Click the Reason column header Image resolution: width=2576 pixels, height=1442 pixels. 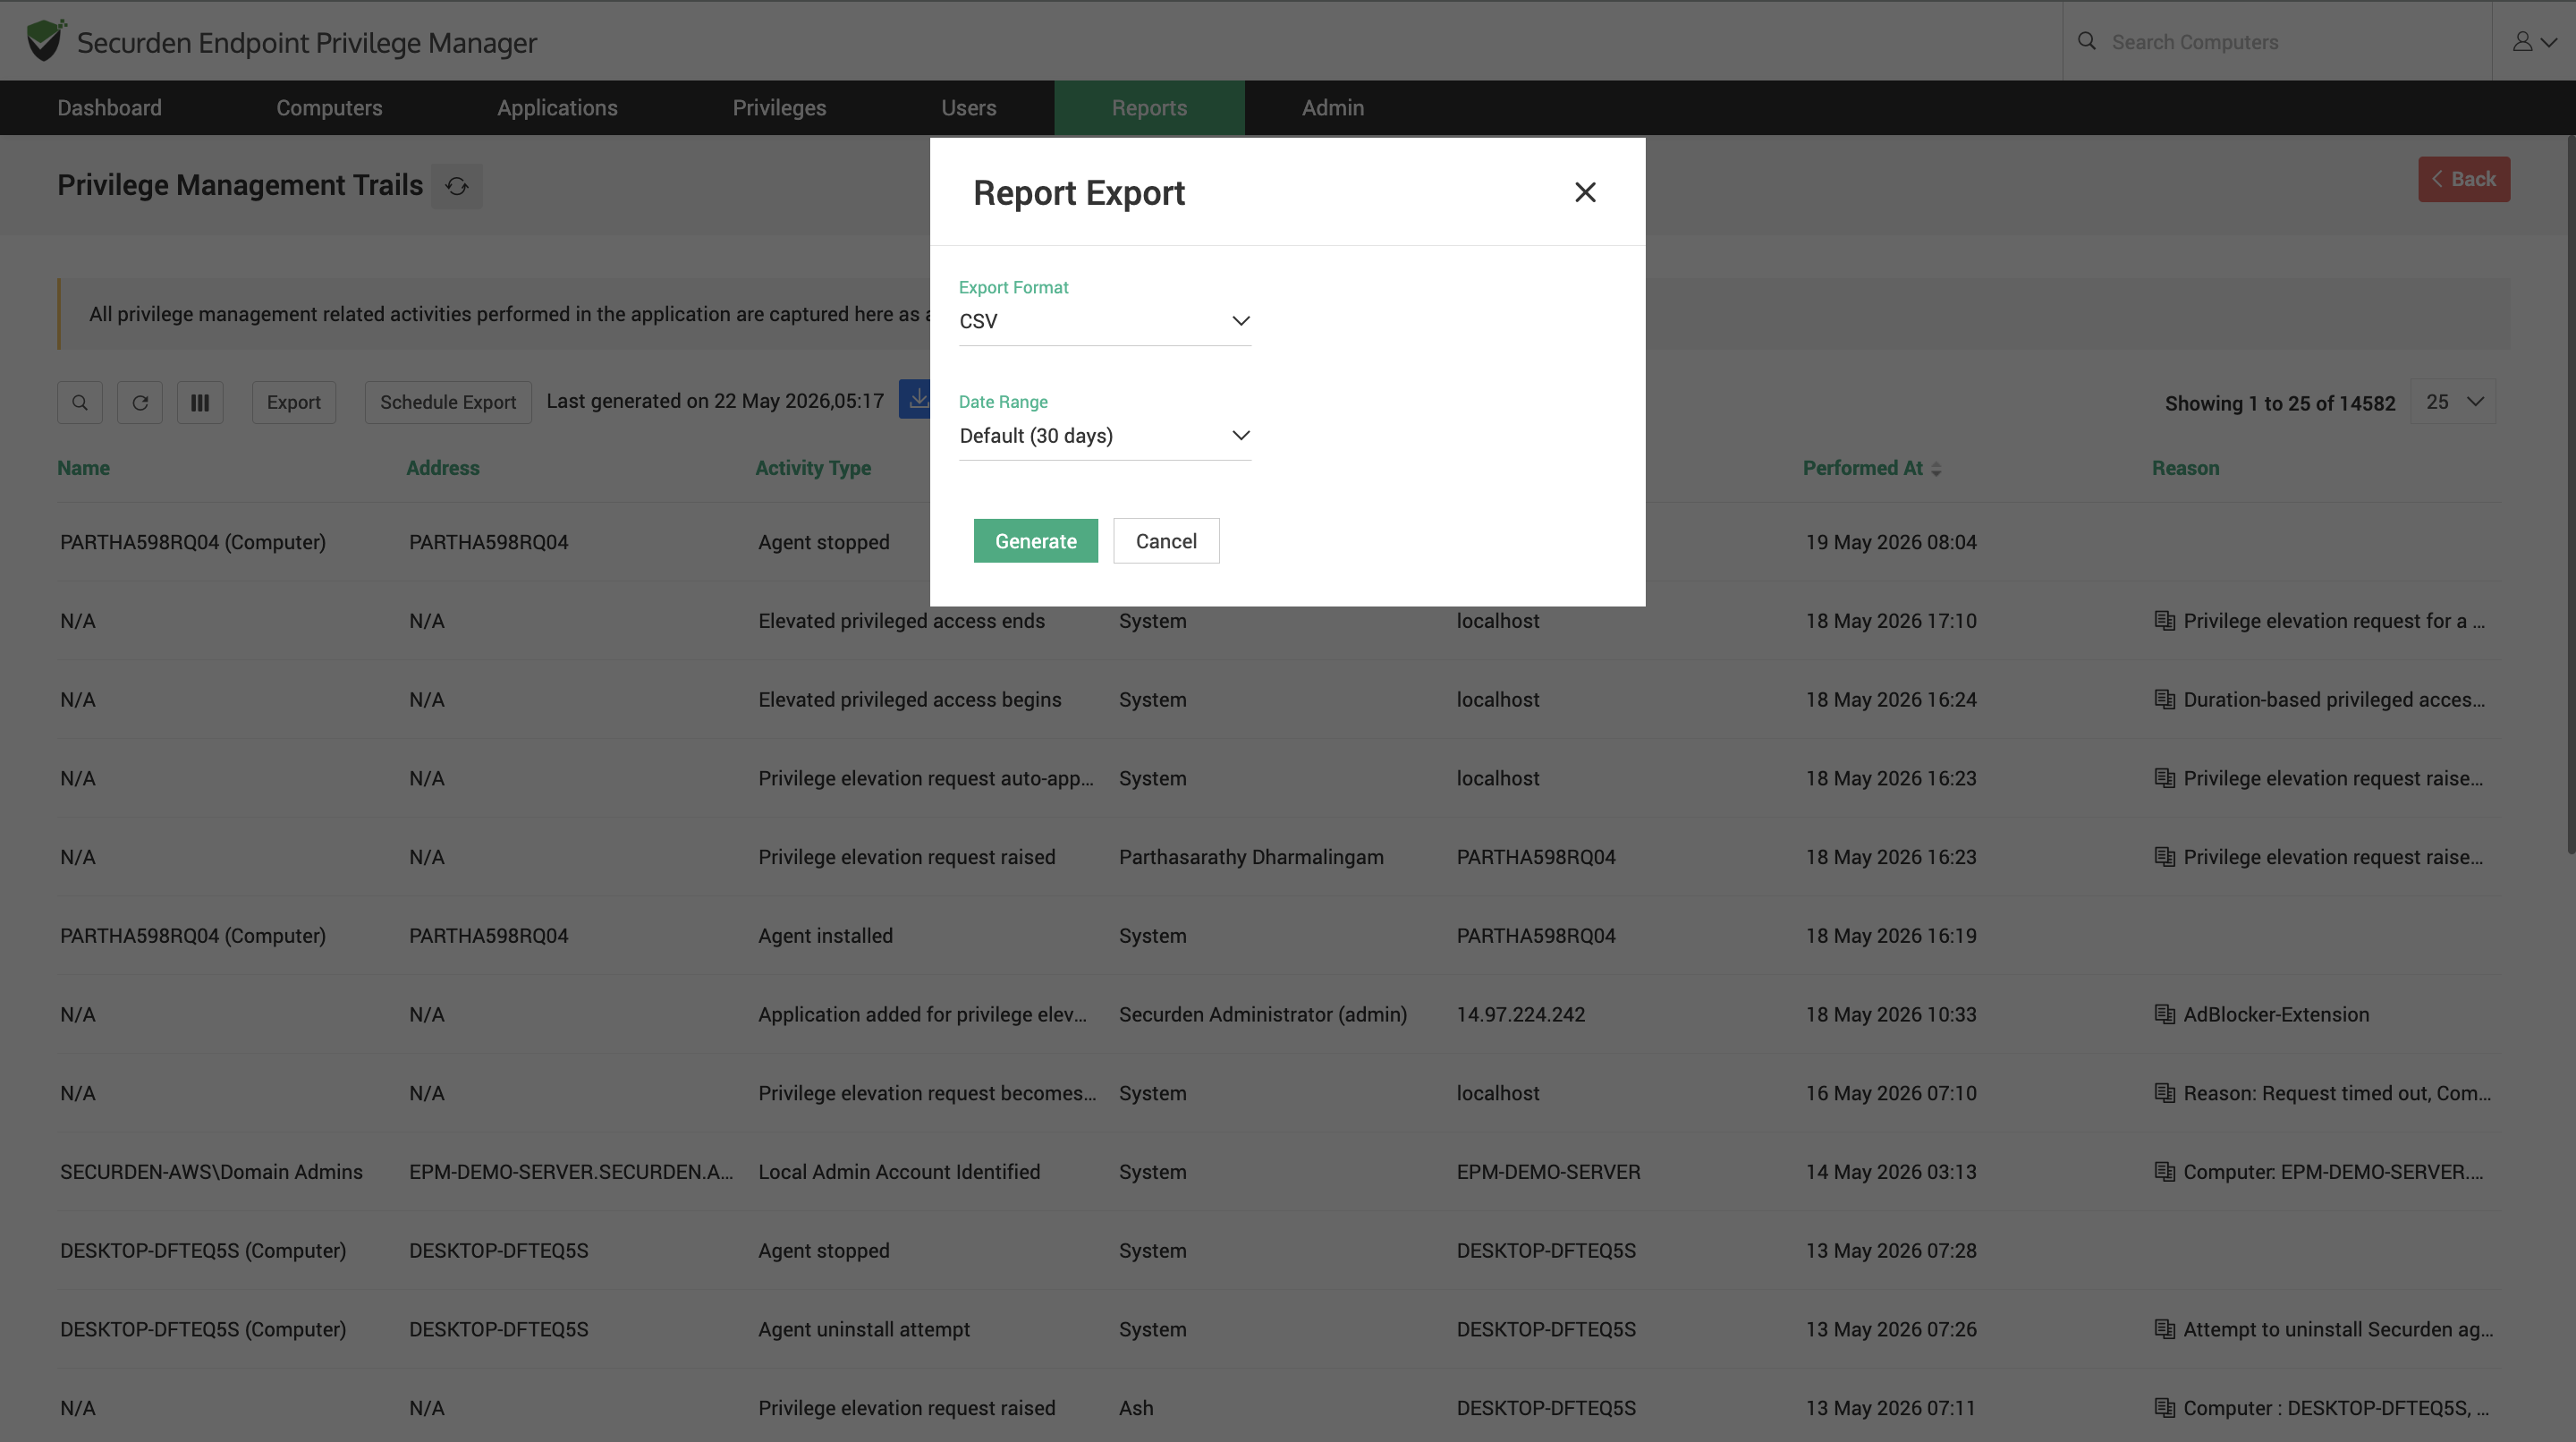[2185, 468]
